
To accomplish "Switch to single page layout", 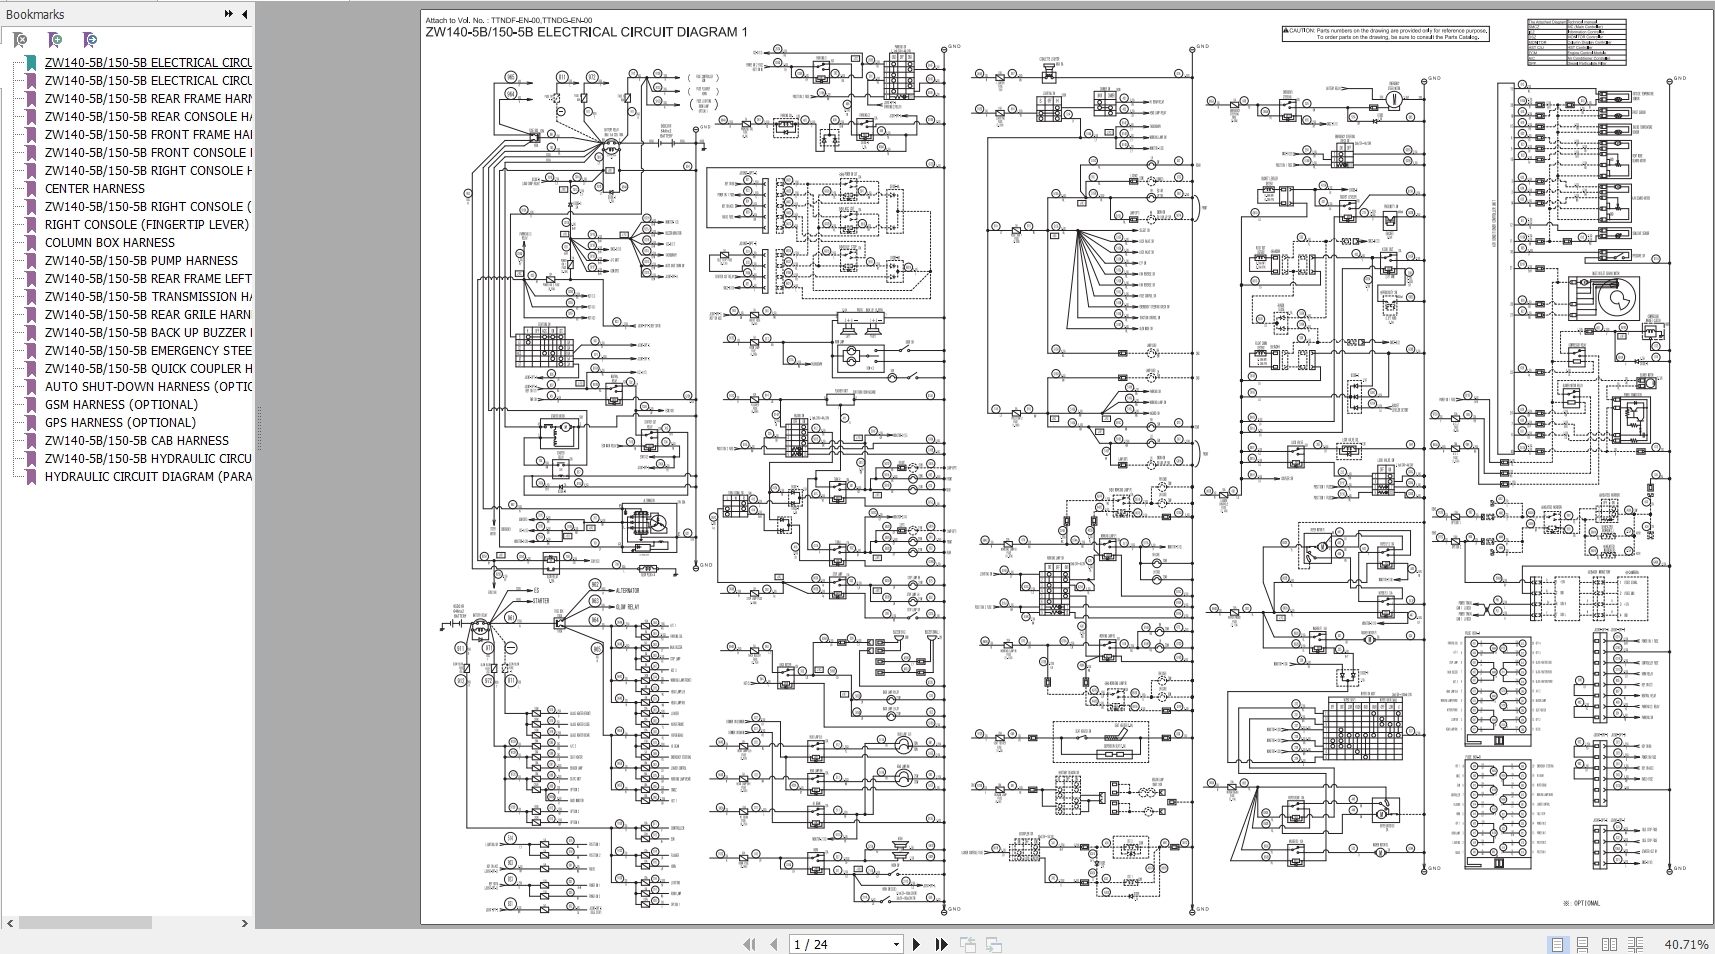I will point(1557,944).
